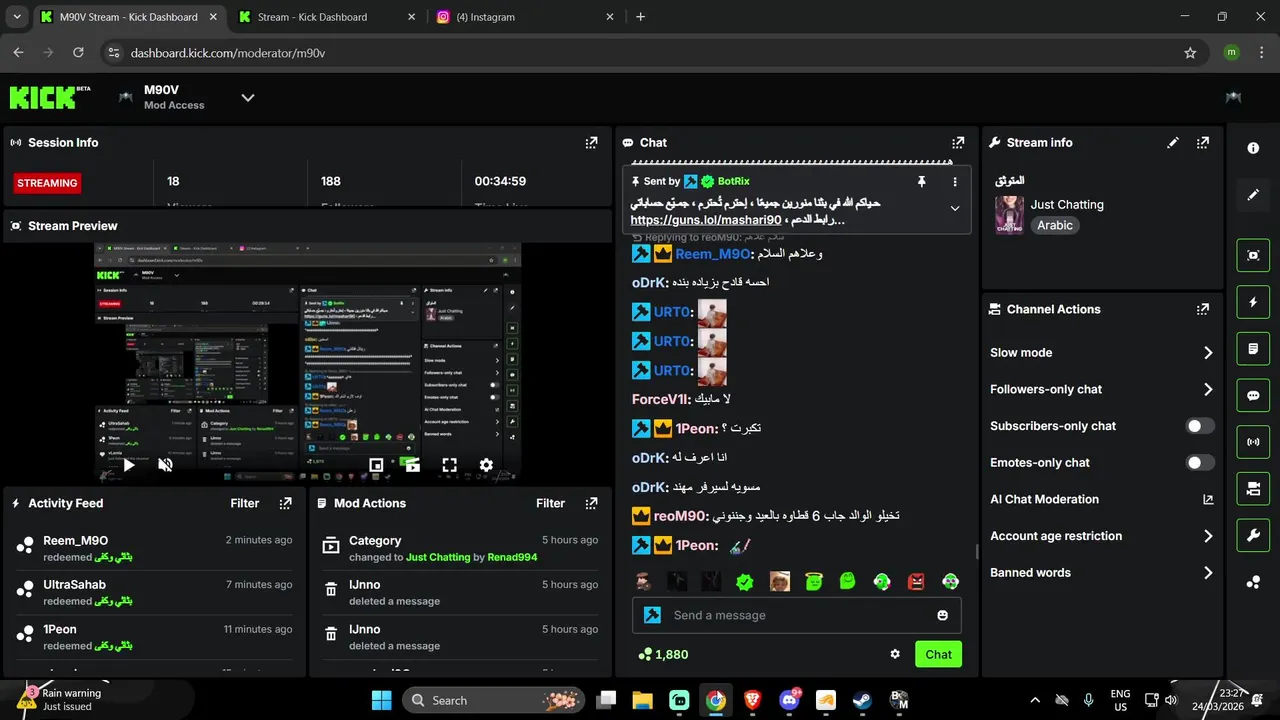Reload the browser page

(80, 53)
